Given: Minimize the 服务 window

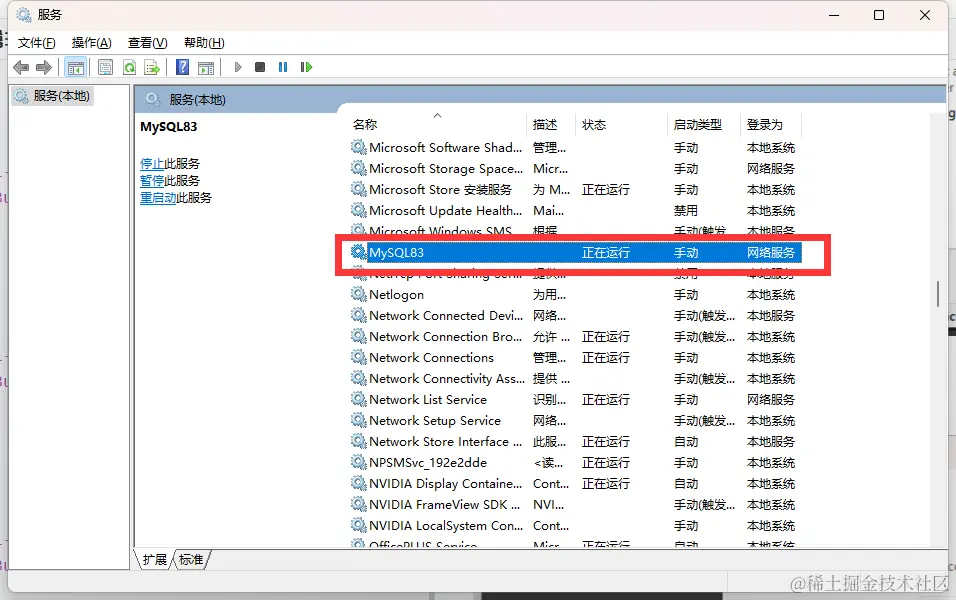Looking at the screenshot, I should 834,15.
